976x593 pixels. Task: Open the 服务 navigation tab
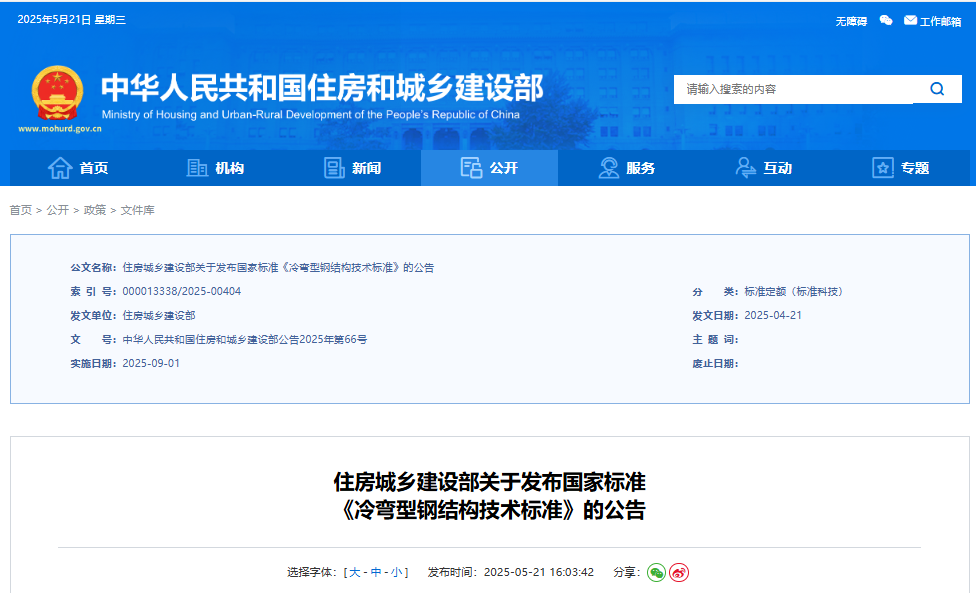[x=626, y=168]
